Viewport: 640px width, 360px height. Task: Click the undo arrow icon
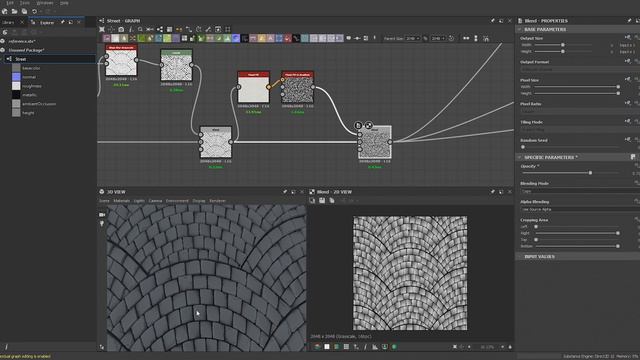pos(35,11)
